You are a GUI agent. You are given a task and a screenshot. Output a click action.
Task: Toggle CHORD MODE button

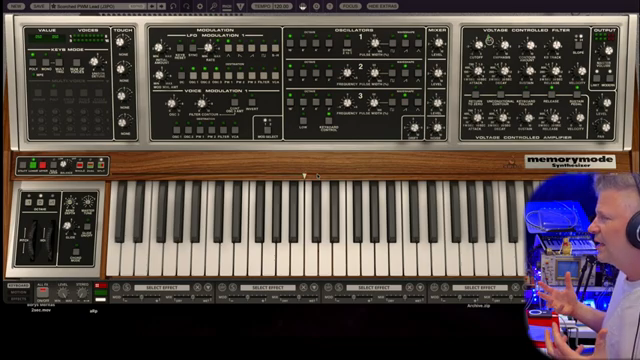(76, 251)
